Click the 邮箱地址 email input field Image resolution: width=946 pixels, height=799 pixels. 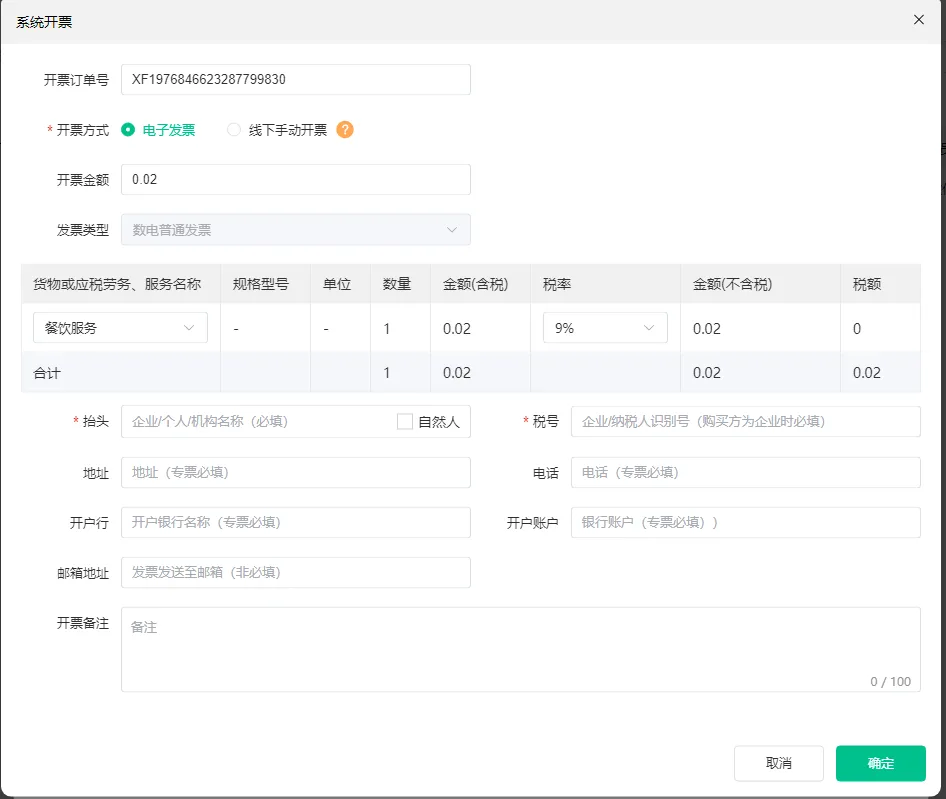coord(295,572)
